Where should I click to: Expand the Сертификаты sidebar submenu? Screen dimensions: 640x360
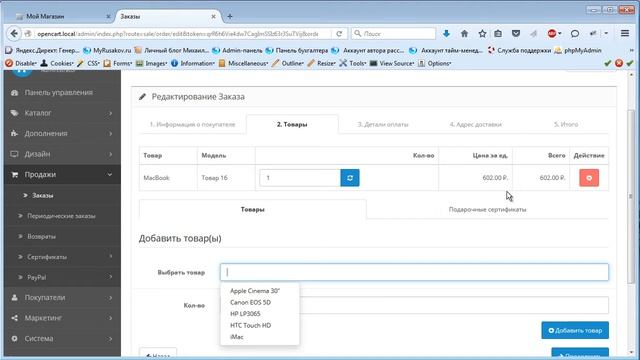pos(62,257)
